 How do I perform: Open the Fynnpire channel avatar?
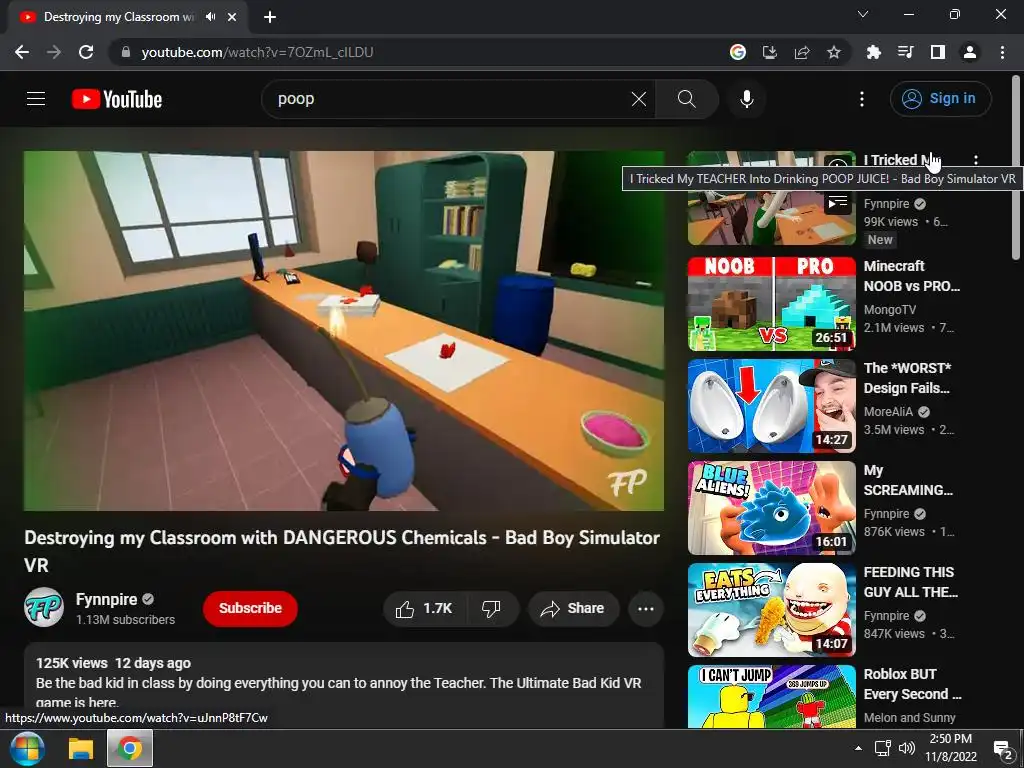tap(44, 607)
